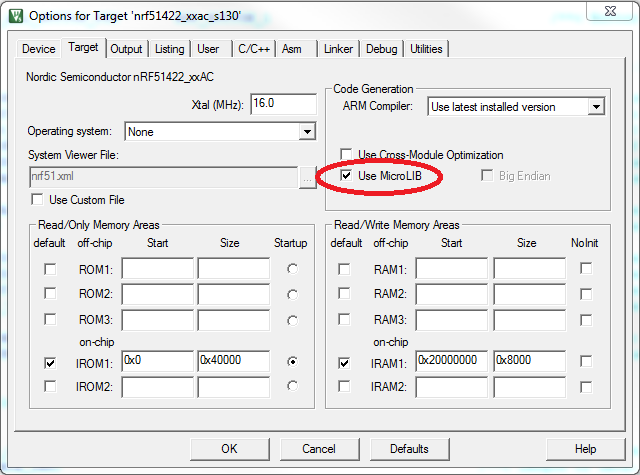This screenshot has width=640, height=475.
Task: Click the Keil uVision icon in title bar
Action: pyautogui.click(x=16, y=16)
